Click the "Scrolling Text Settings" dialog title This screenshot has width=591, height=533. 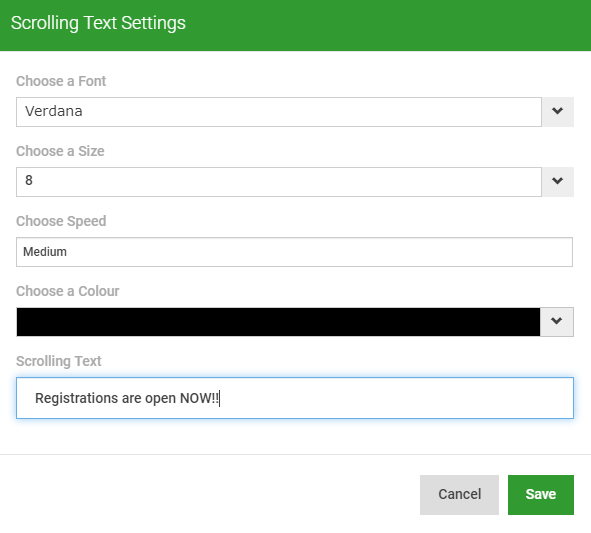coord(98,23)
